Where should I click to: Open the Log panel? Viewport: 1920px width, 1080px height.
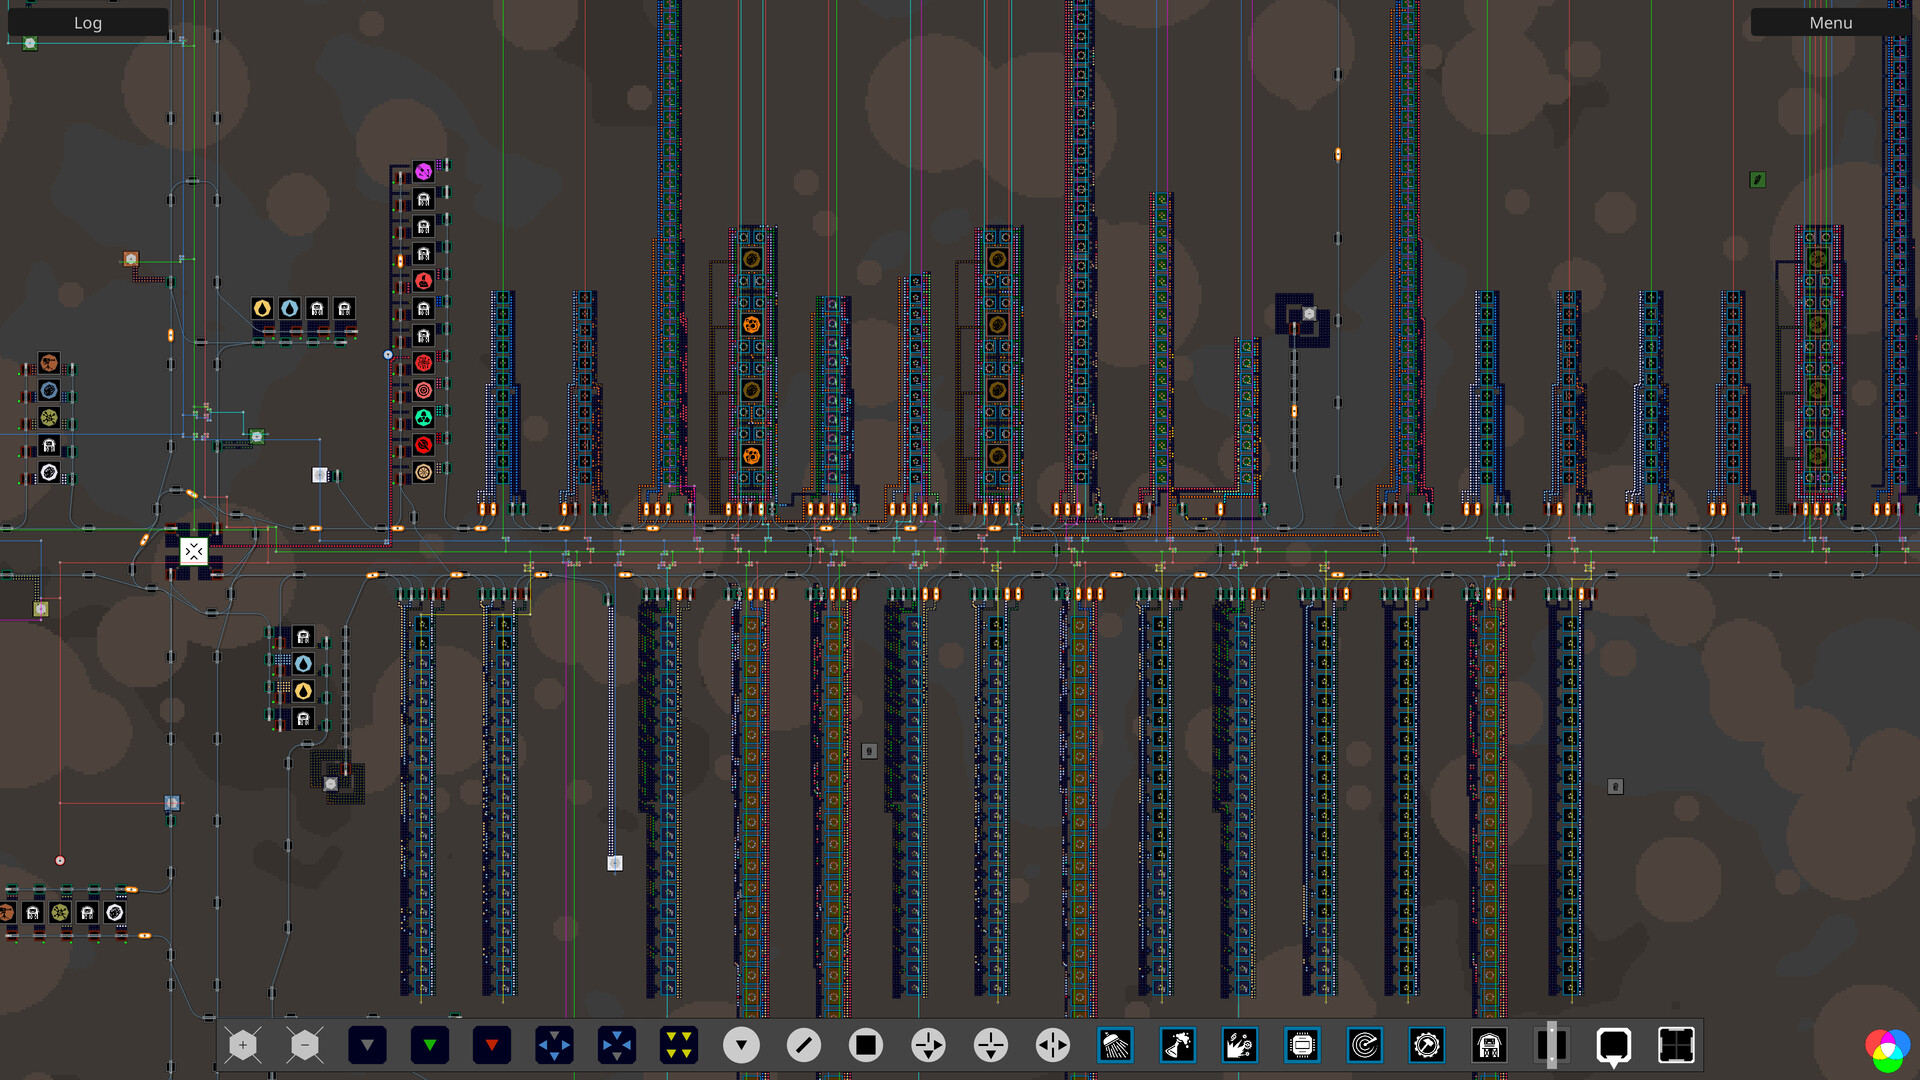click(x=88, y=23)
